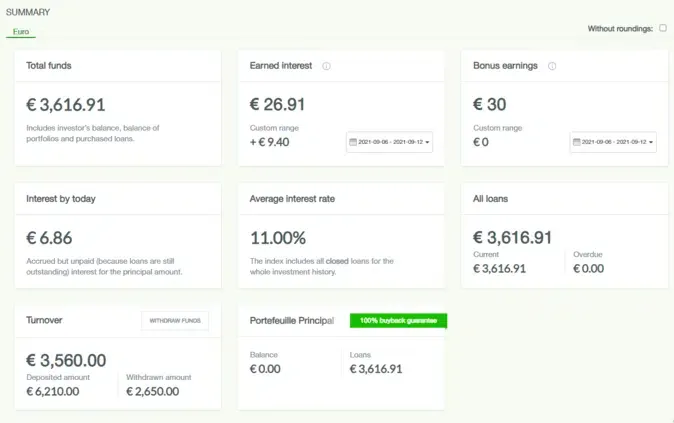The width and height of the screenshot is (674, 423).
Task: Click the All loans card title
Action: pyautogui.click(x=490, y=199)
